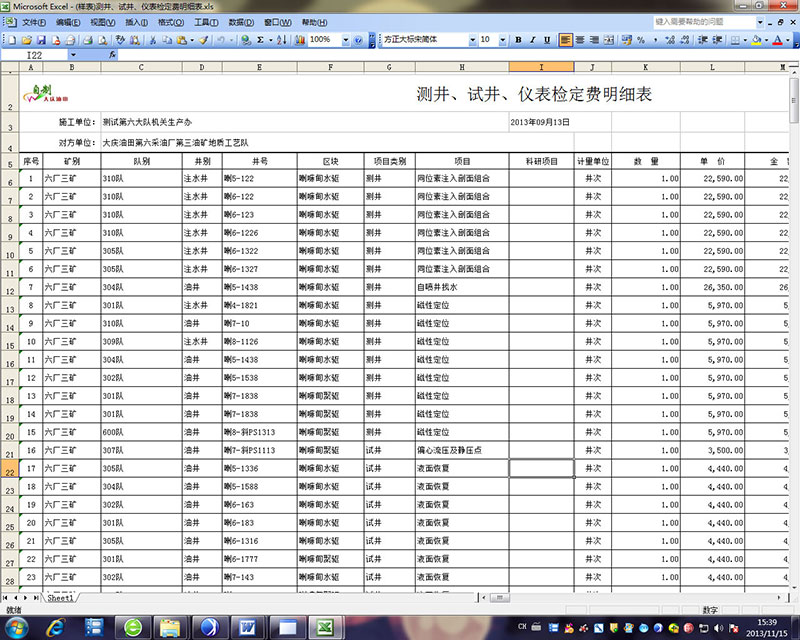
Task: Apply the Percent Style icon
Action: [x=640, y=39]
